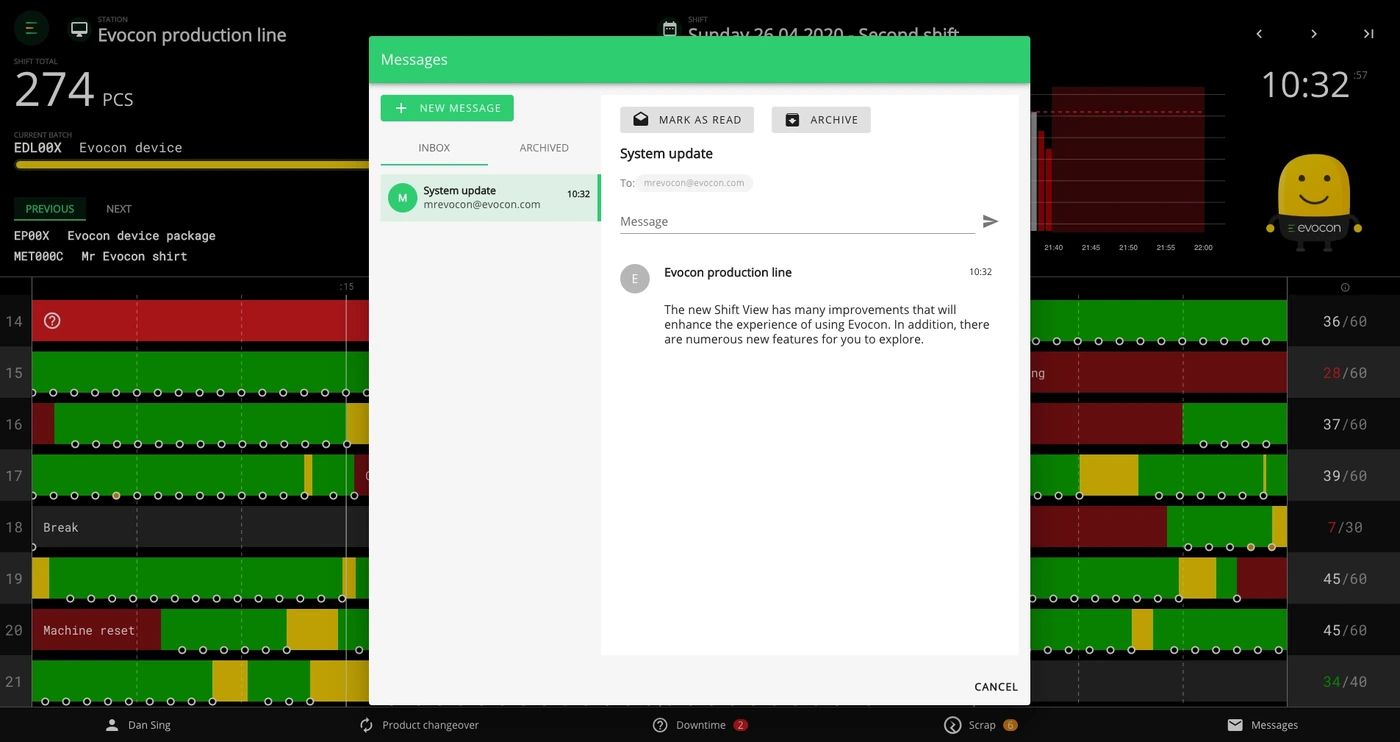The image size is (1400, 742).
Task: Select the Next batches tab
Action: pos(119,209)
